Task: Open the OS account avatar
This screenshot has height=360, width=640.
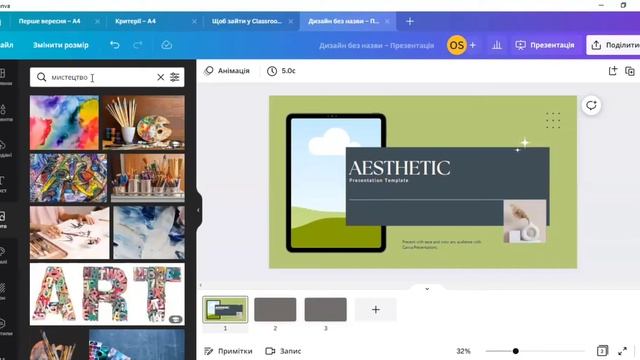Action: (x=456, y=45)
